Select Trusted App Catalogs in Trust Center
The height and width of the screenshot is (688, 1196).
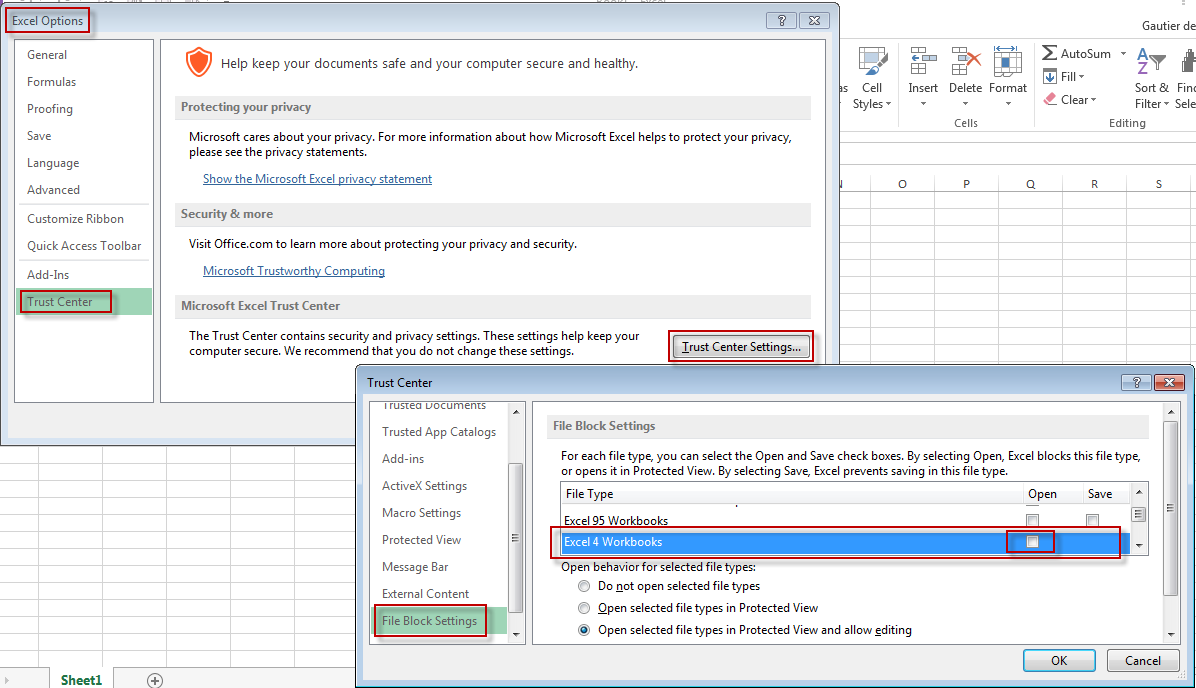(439, 432)
